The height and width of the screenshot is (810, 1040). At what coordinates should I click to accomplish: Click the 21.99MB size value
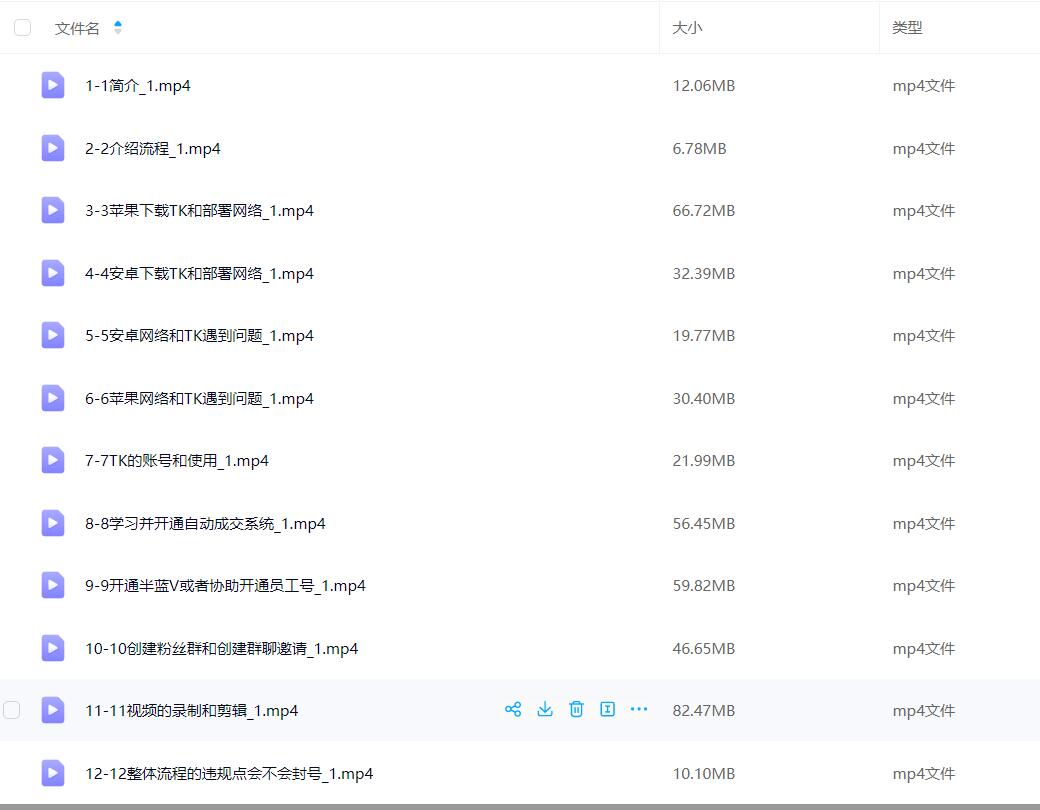[x=704, y=461]
